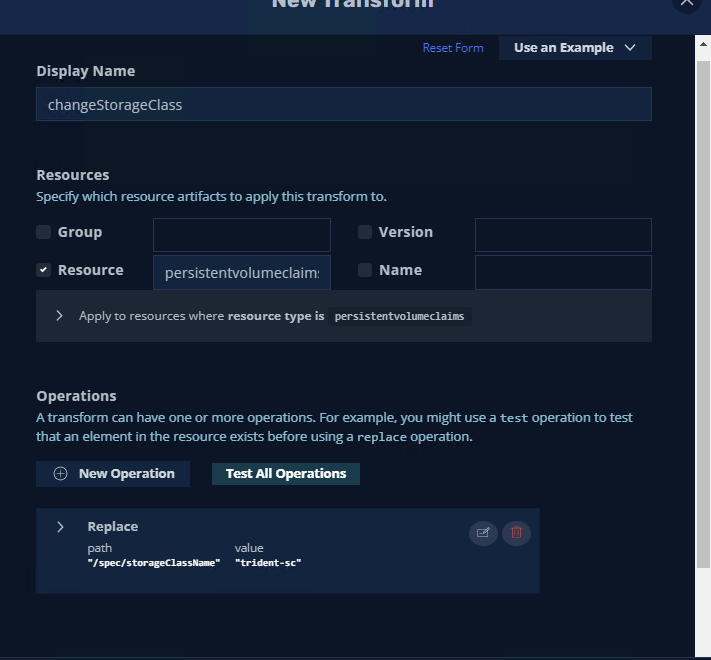
Task: Uncheck the Resource checkbox
Action: [44, 270]
